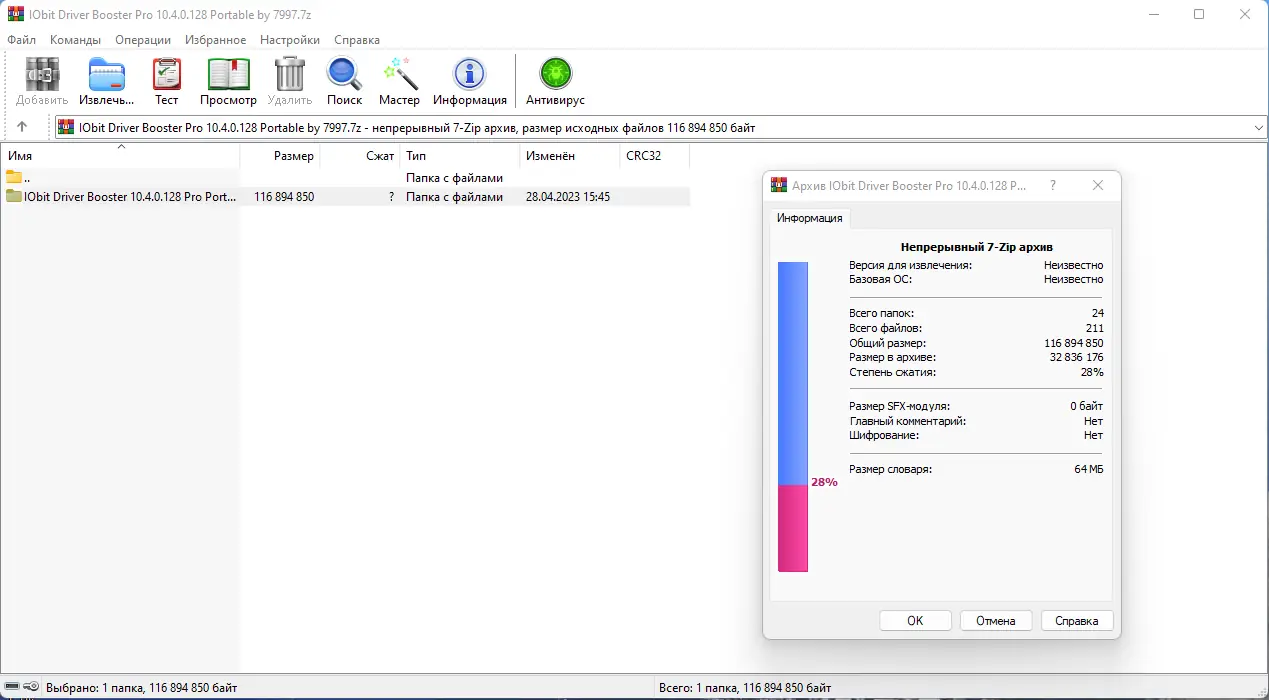Open the Команды menu
1269x700 pixels.
tap(74, 40)
